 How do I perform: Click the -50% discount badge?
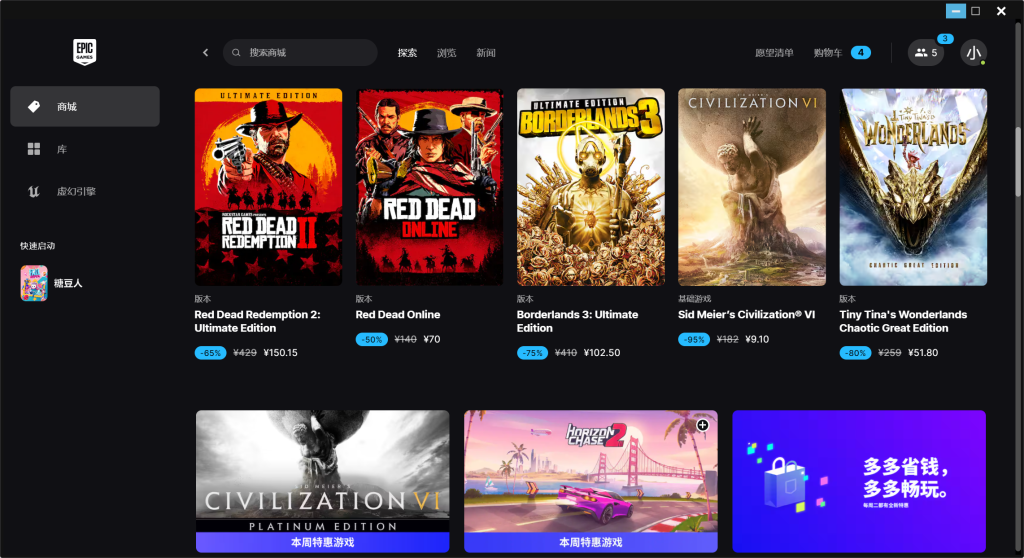tap(372, 339)
